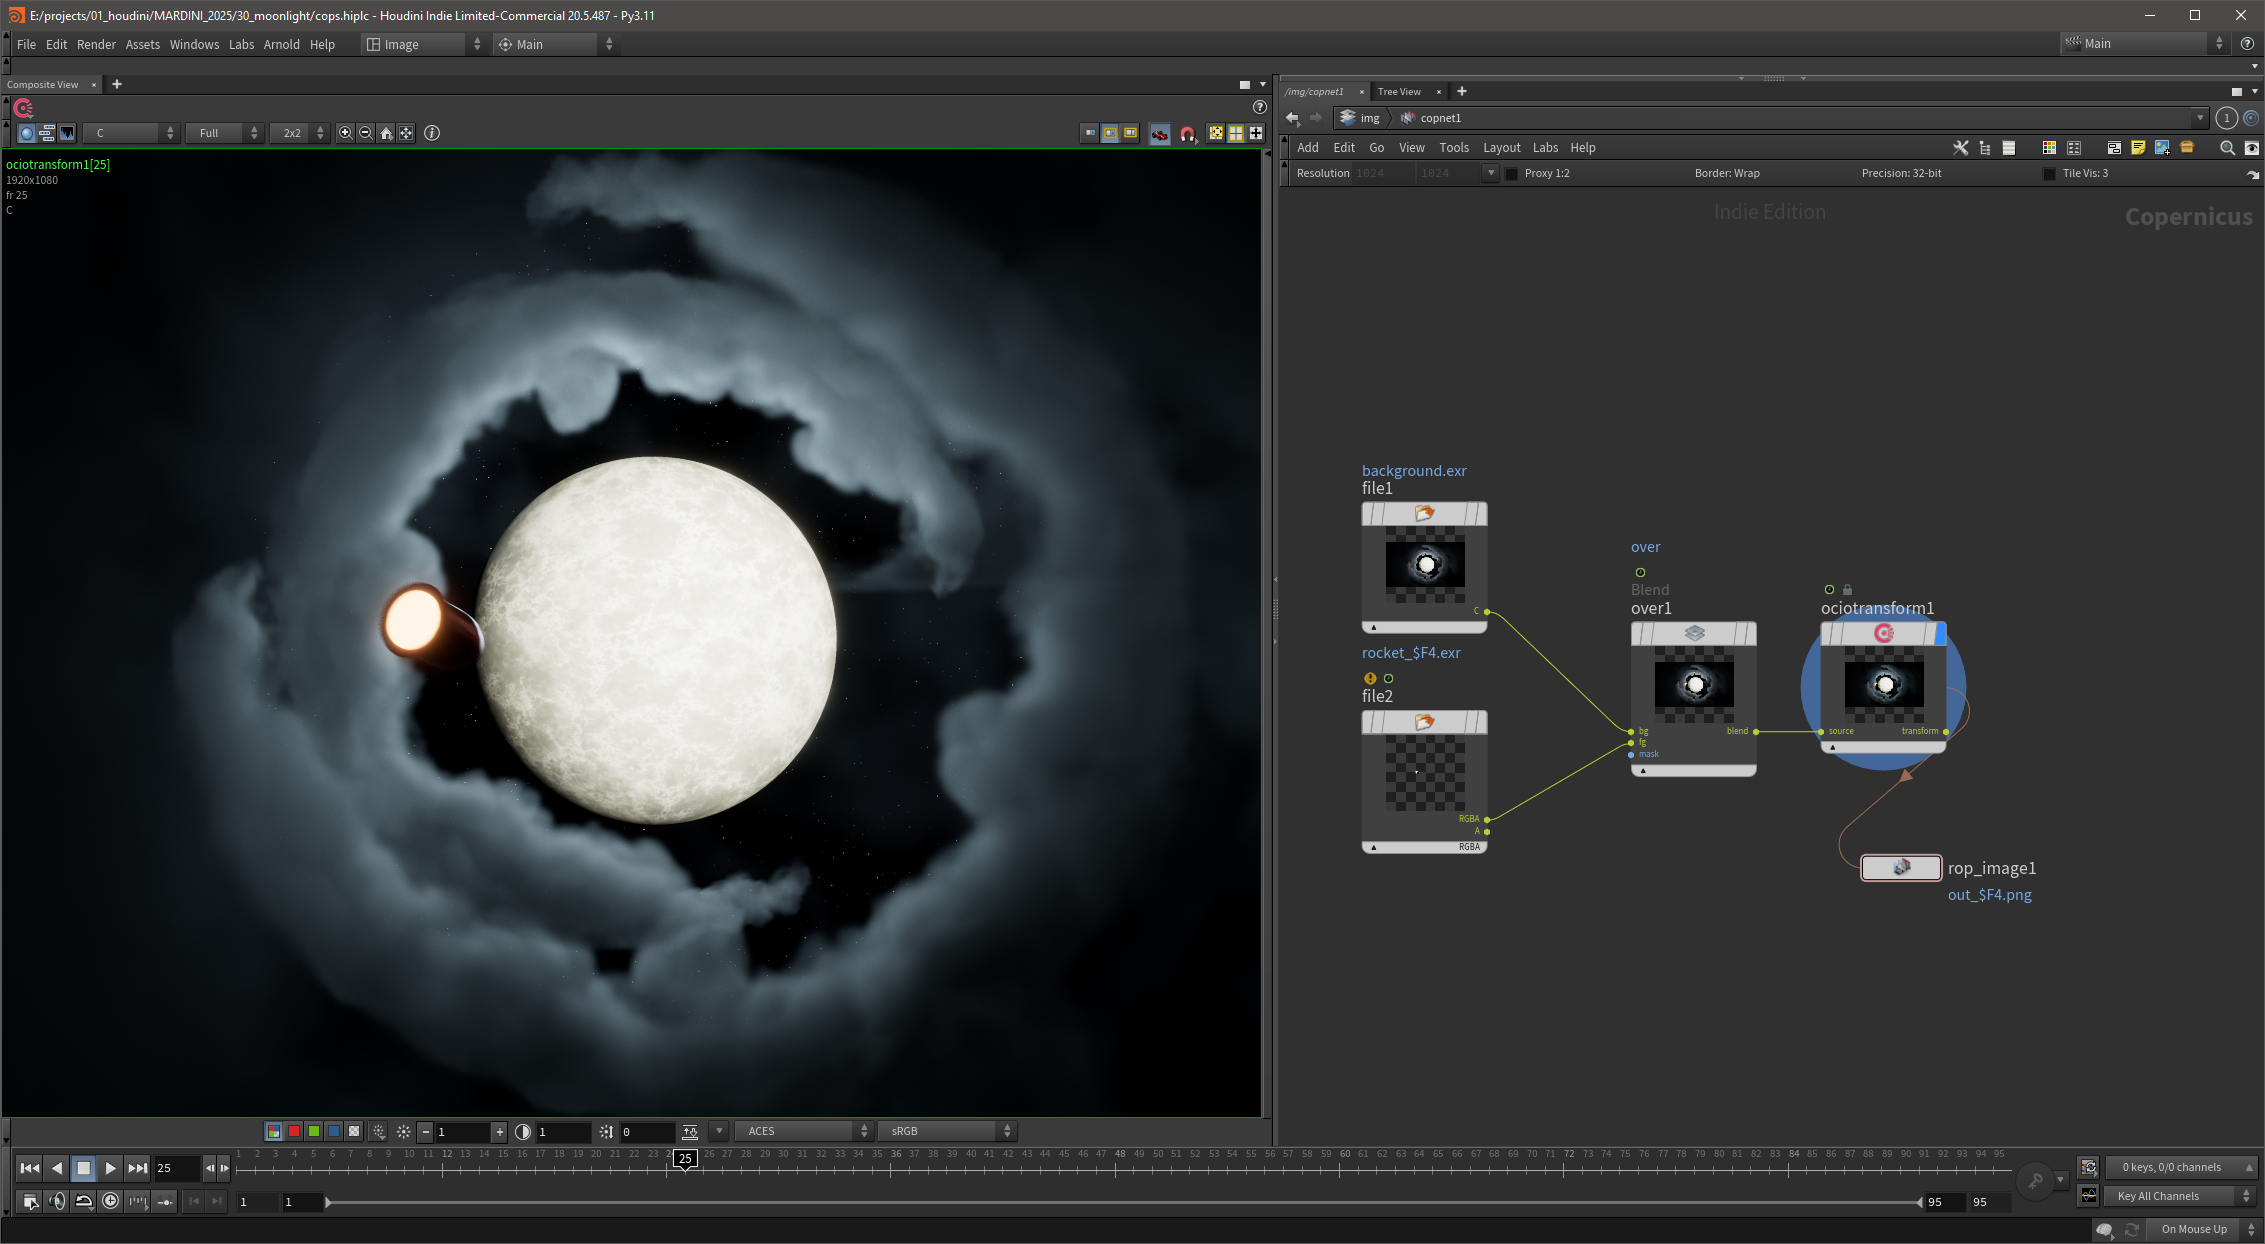
Task: Switch to the Tree View tab
Action: 1399,91
